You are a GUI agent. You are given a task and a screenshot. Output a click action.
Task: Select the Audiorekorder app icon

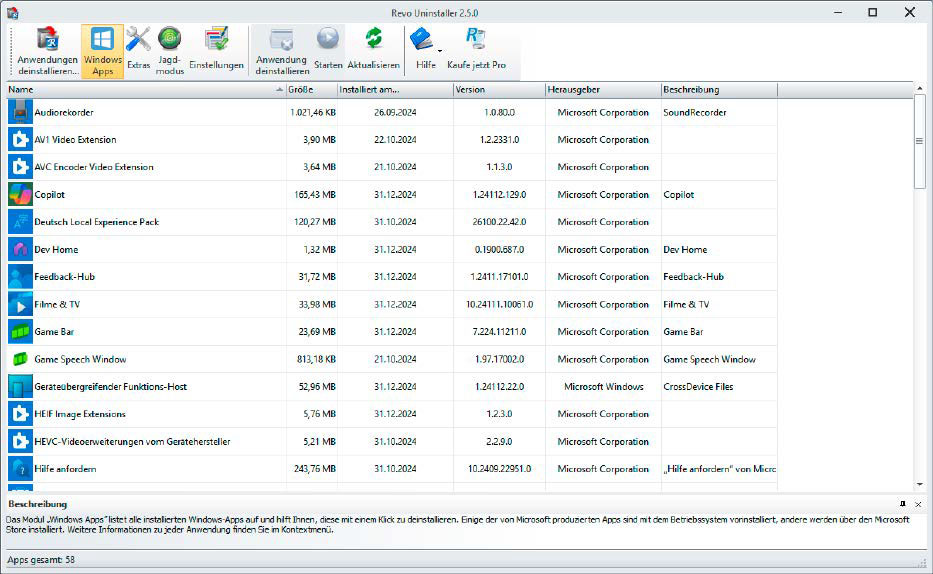20,112
